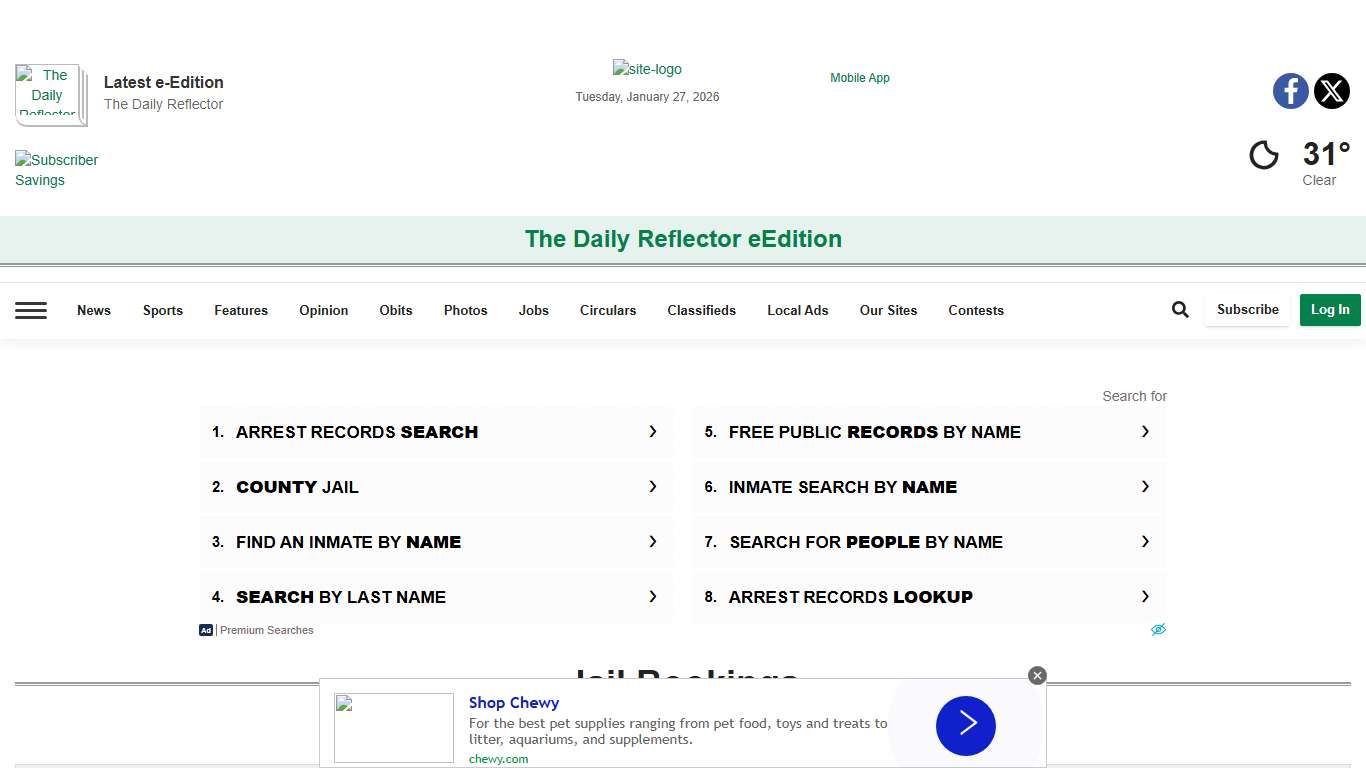Expand the ARREST RECORDS SEARCH chevron
The height and width of the screenshot is (768, 1366).
point(652,431)
